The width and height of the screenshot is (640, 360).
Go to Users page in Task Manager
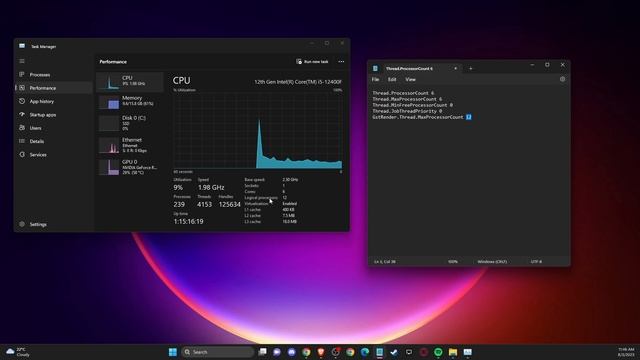(54, 128)
